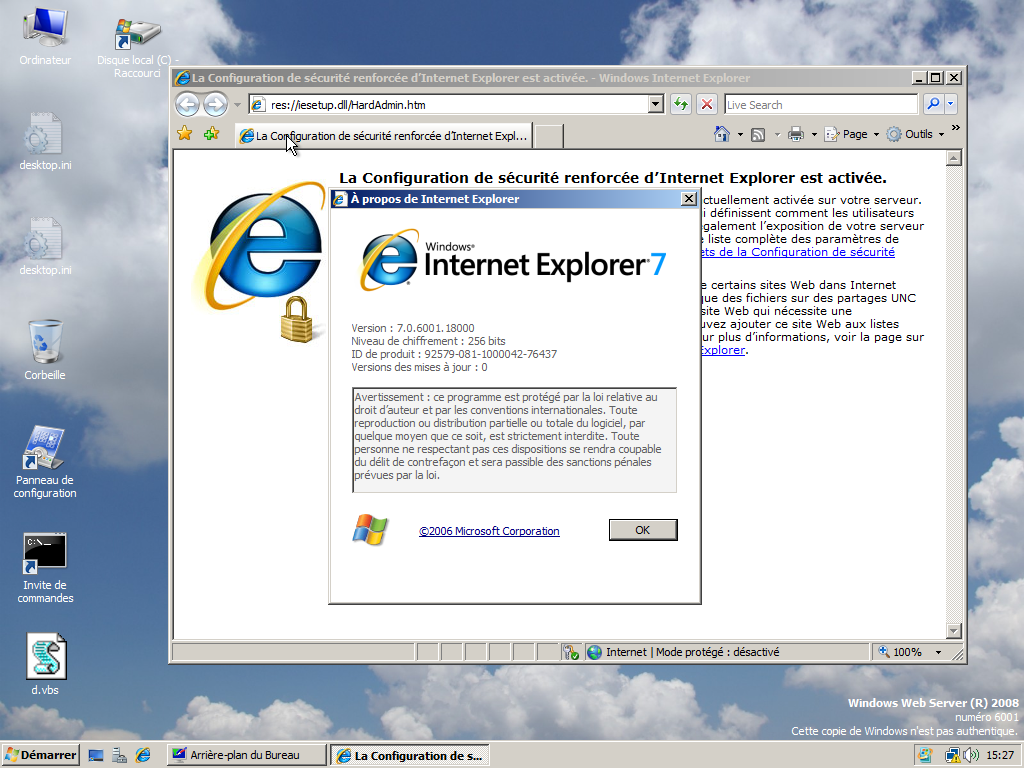Open the ©2006 Microsoft Corporation link
Image resolution: width=1024 pixels, height=768 pixels.
coord(489,531)
